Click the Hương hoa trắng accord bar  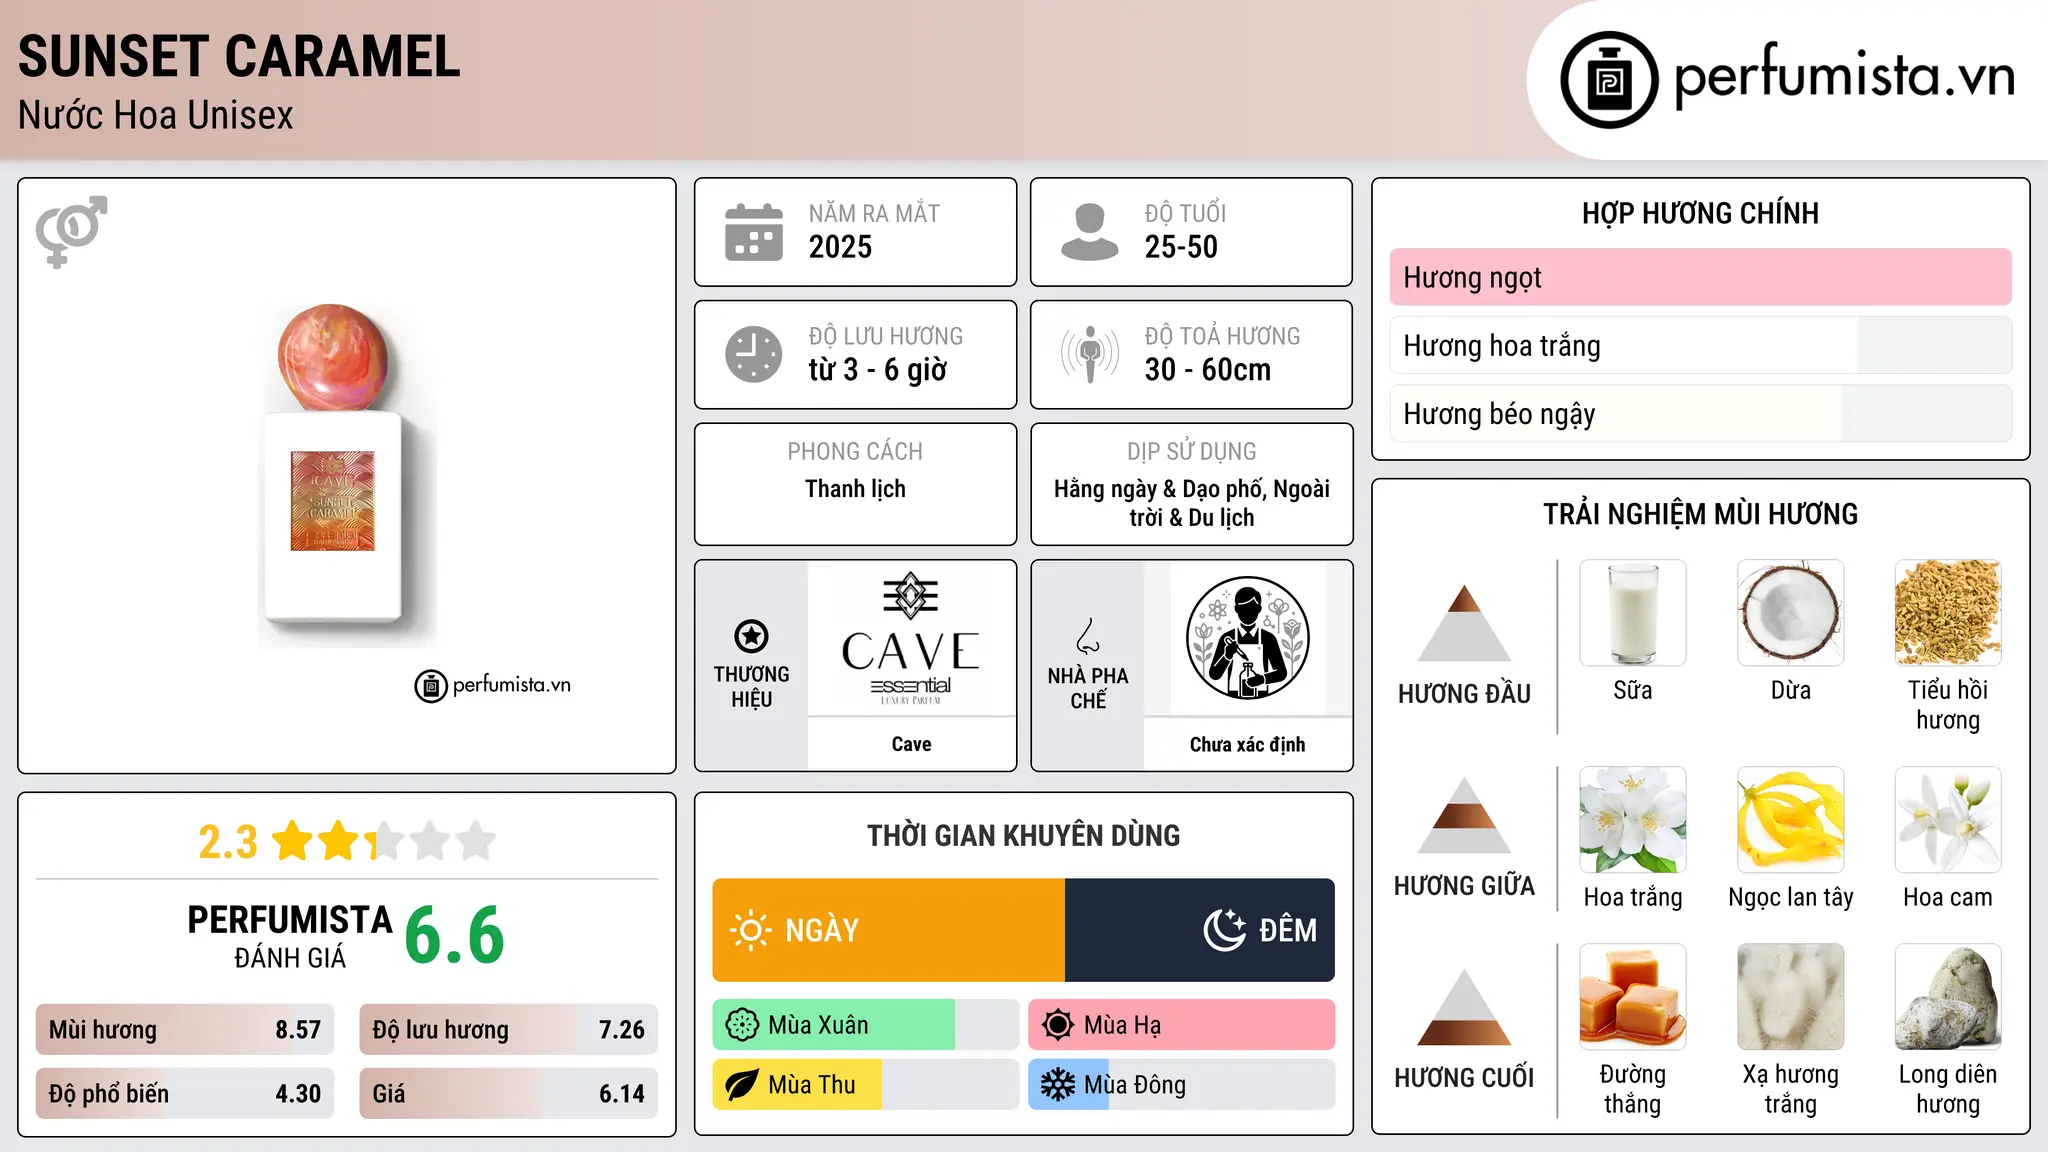tap(1700, 345)
